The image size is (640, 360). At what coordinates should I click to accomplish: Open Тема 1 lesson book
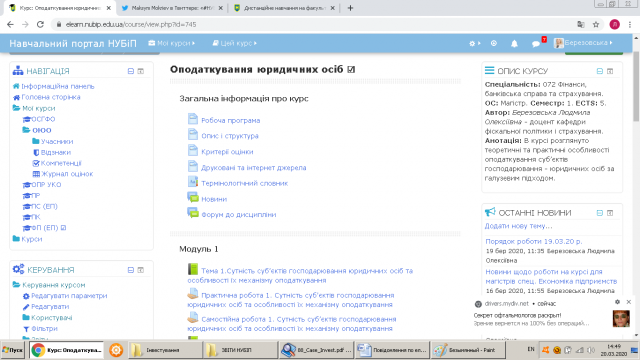[300, 275]
